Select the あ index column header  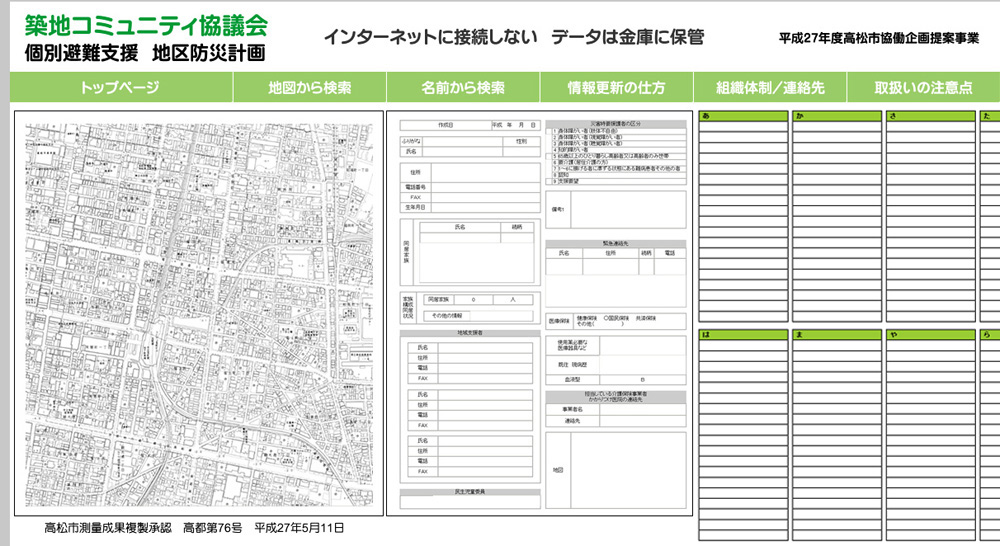point(742,116)
